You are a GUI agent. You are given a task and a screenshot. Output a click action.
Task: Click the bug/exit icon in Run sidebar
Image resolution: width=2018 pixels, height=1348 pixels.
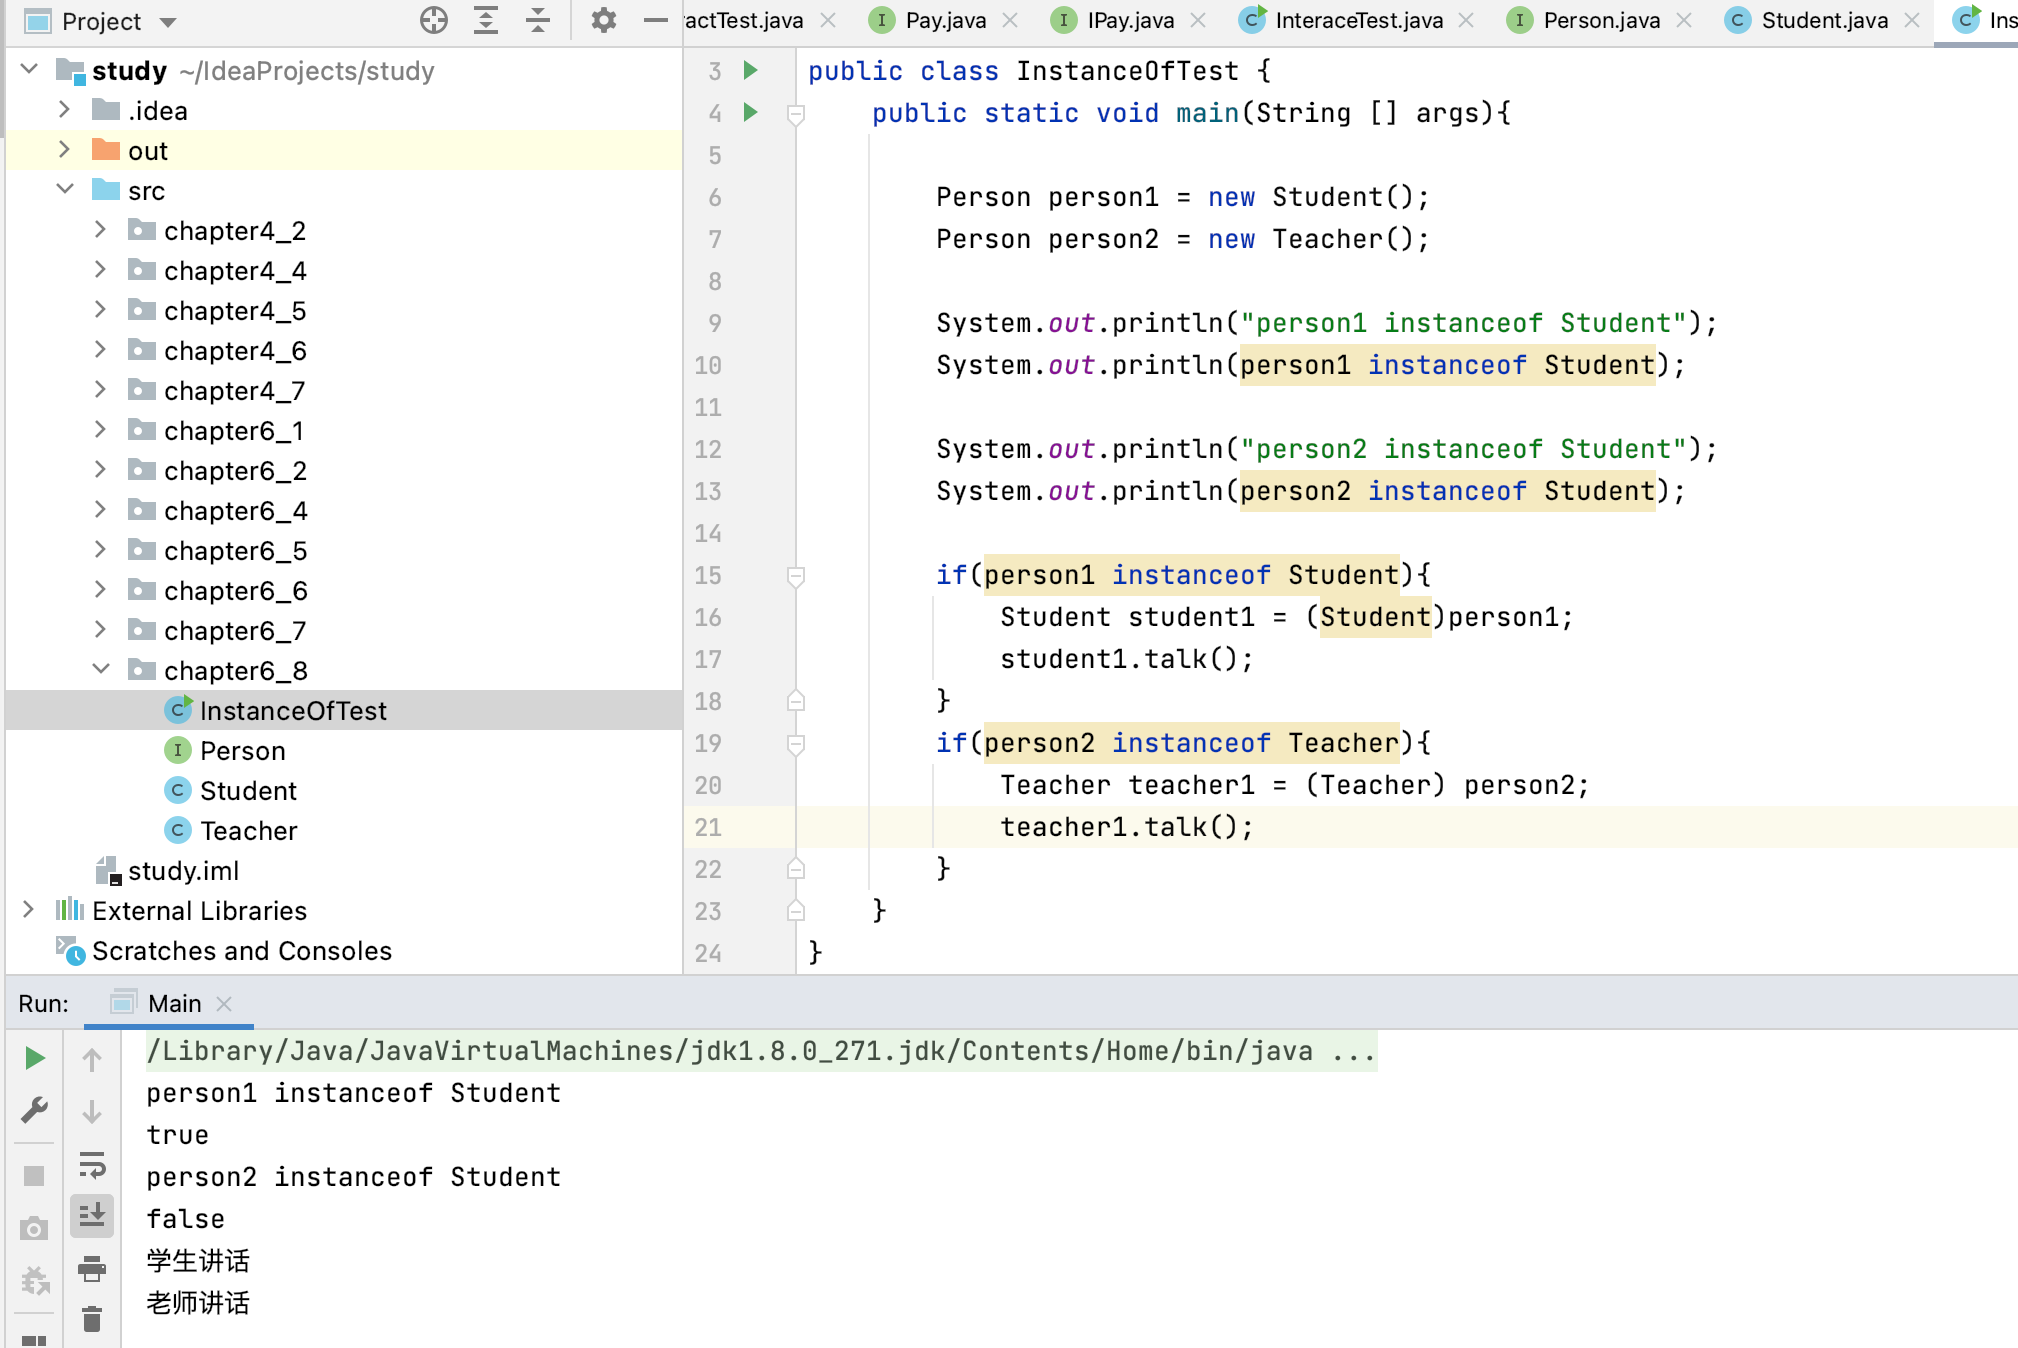pyautogui.click(x=34, y=1280)
